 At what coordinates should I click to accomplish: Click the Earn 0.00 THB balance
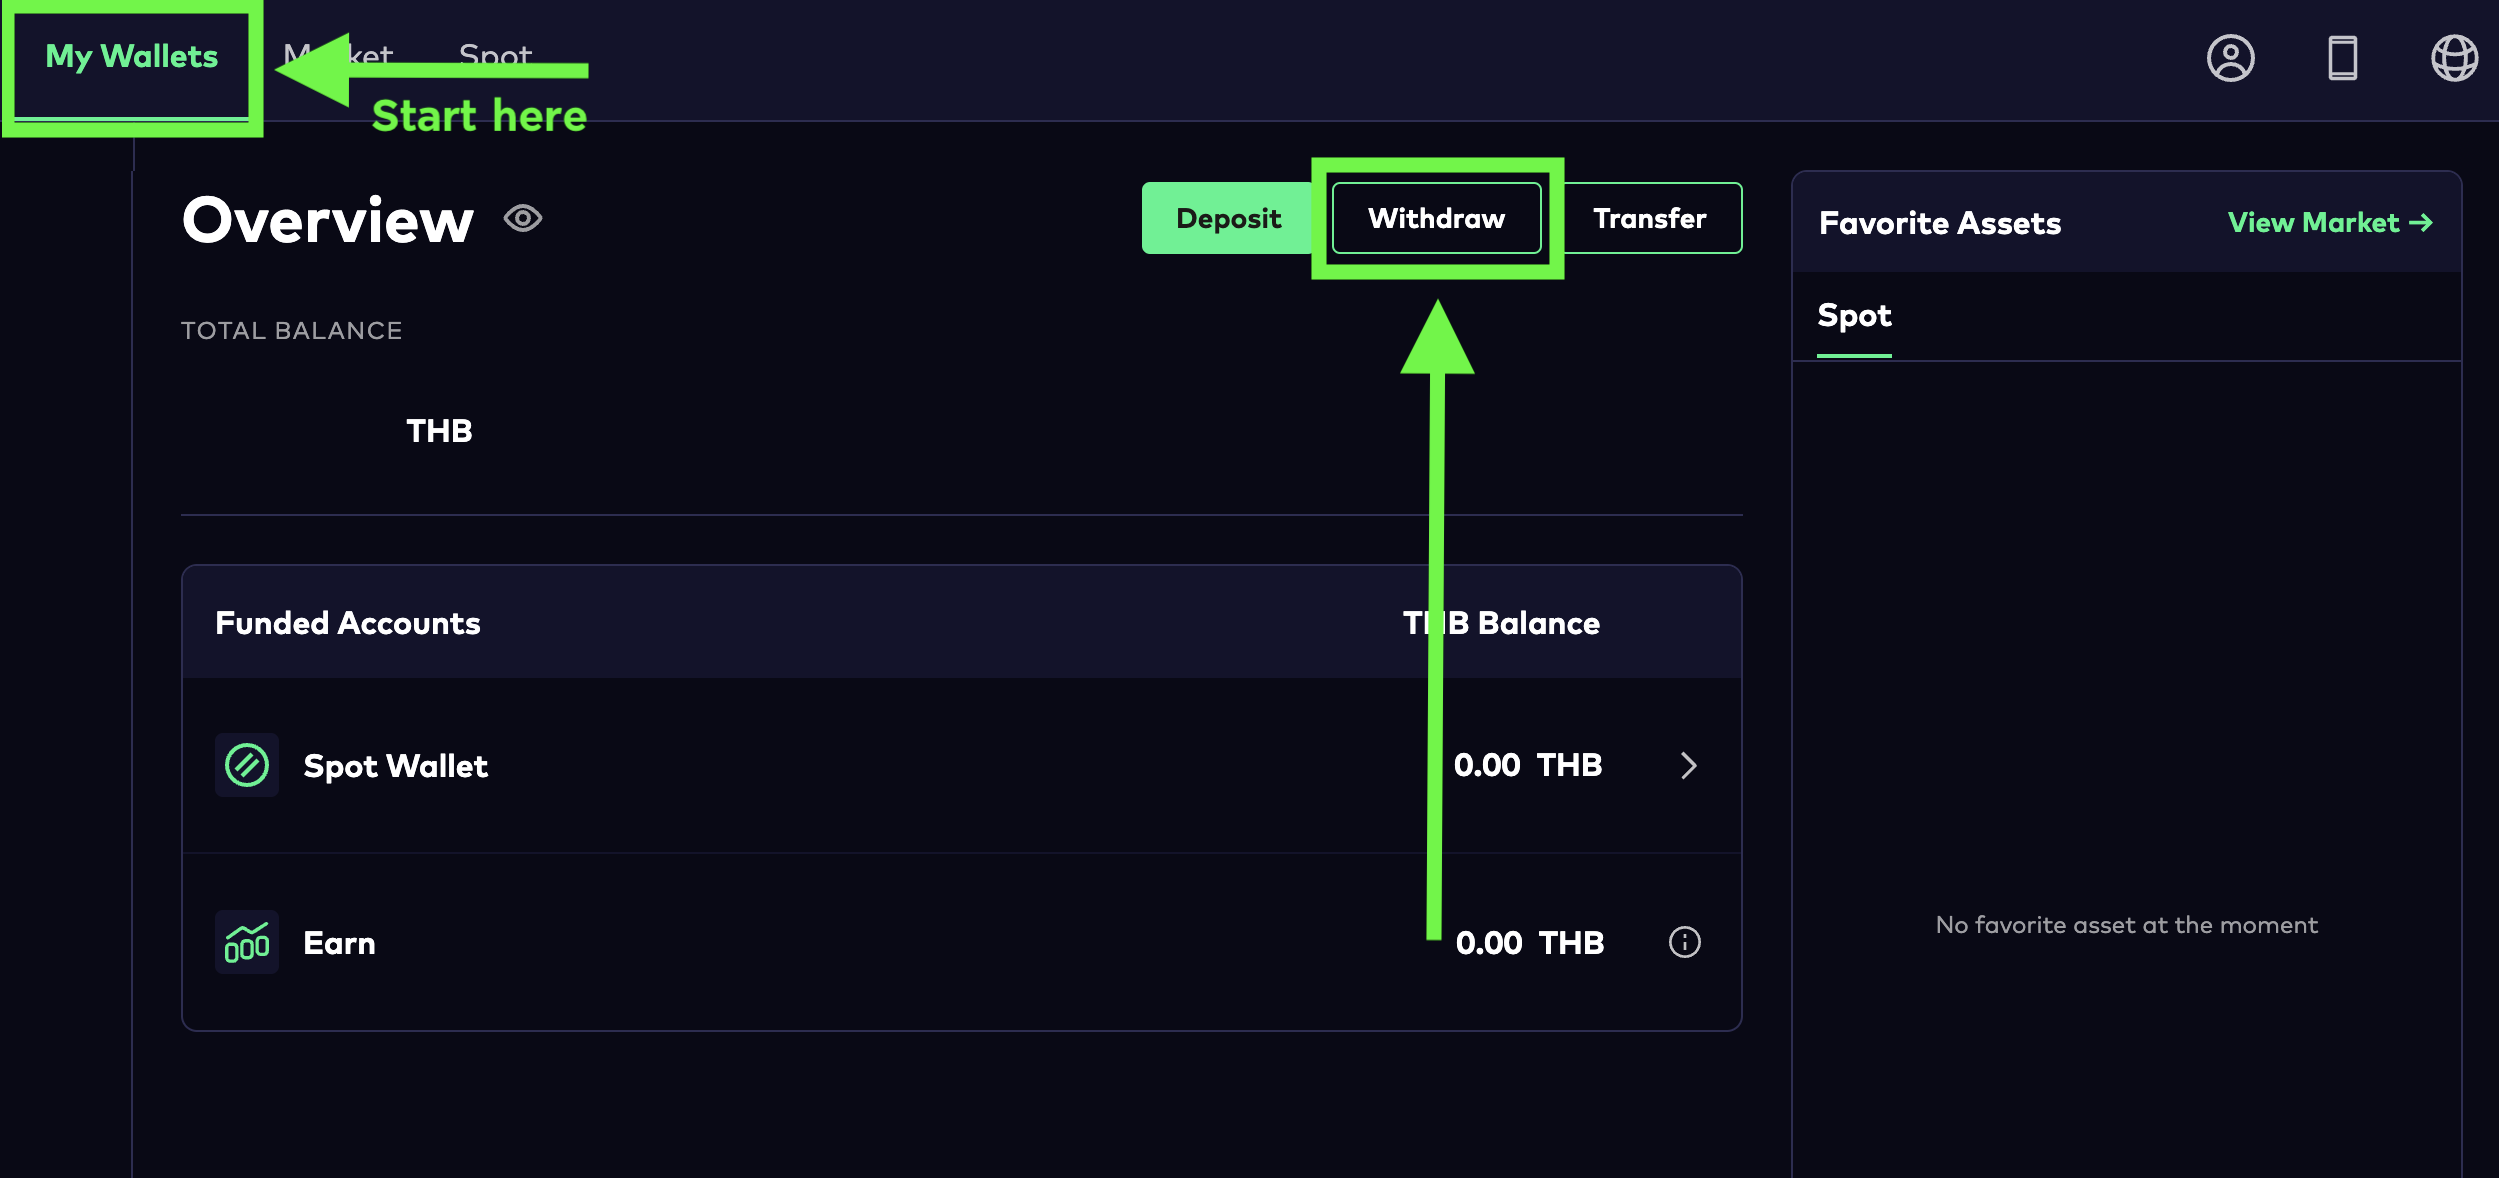click(1529, 943)
